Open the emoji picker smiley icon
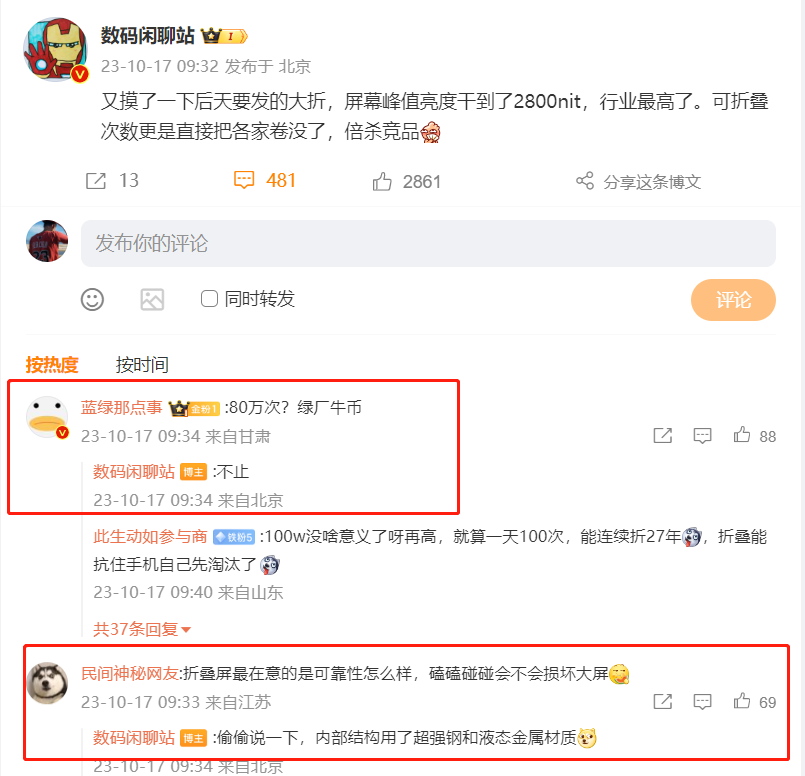This screenshot has width=805, height=776. (x=92, y=299)
